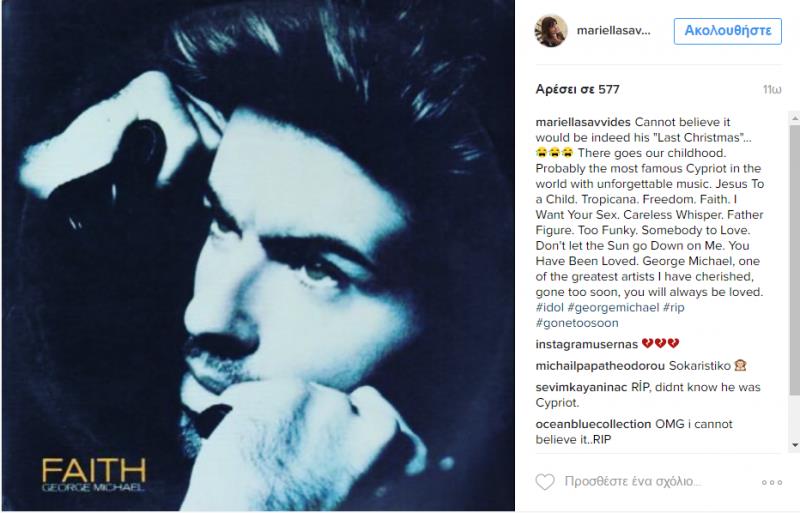Open the three-dot more options menu
This screenshot has height=513, width=800.
pyautogui.click(x=772, y=482)
